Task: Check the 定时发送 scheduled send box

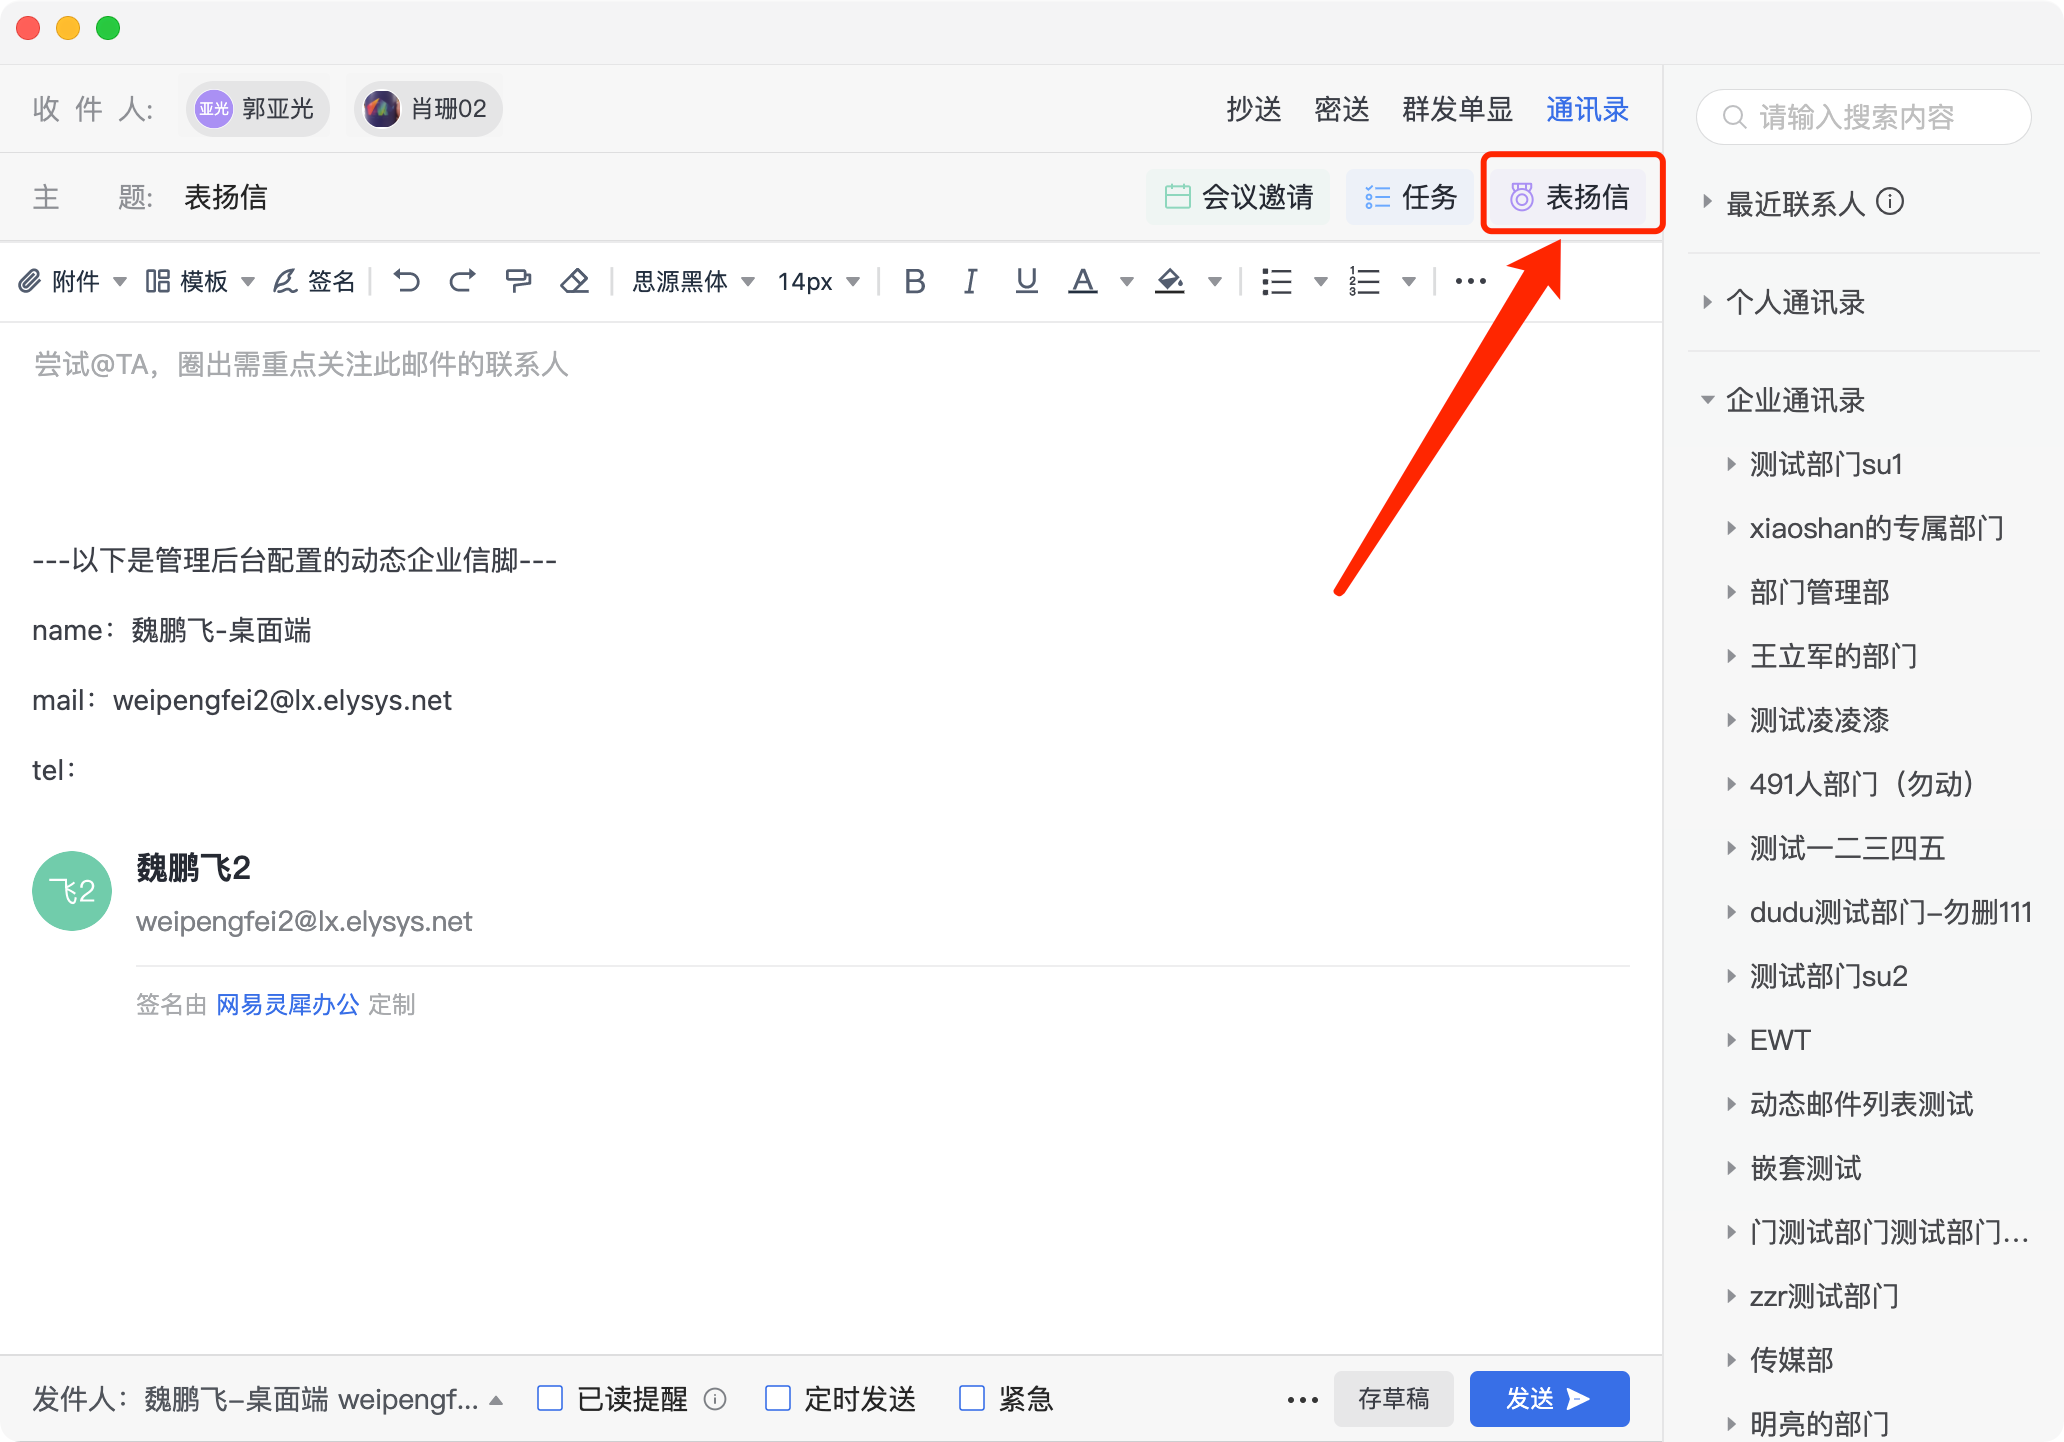Action: point(778,1398)
